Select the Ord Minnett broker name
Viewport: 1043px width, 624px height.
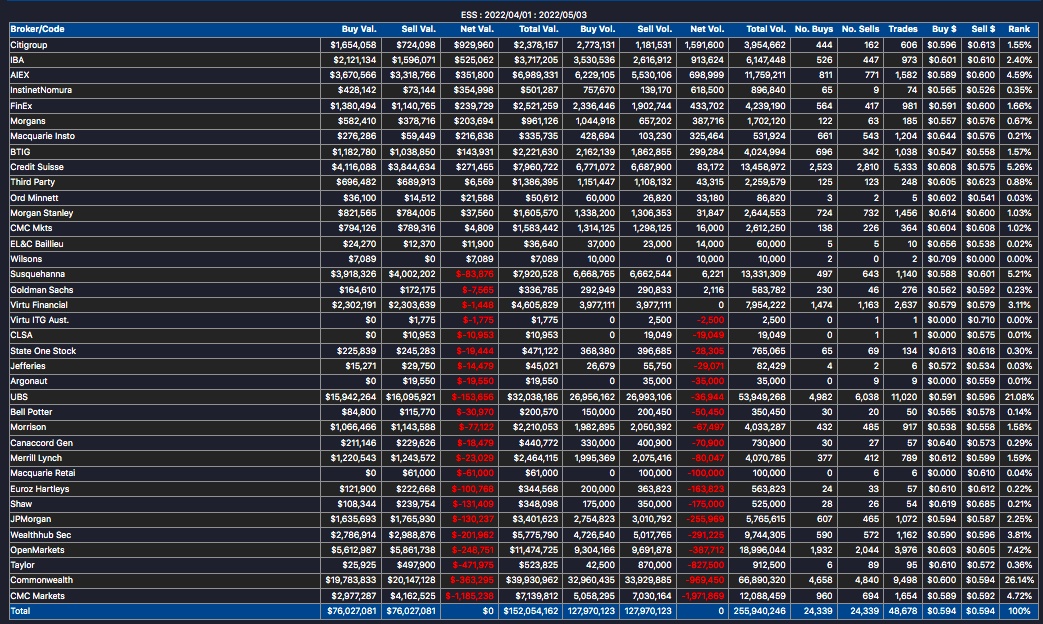click(x=34, y=198)
